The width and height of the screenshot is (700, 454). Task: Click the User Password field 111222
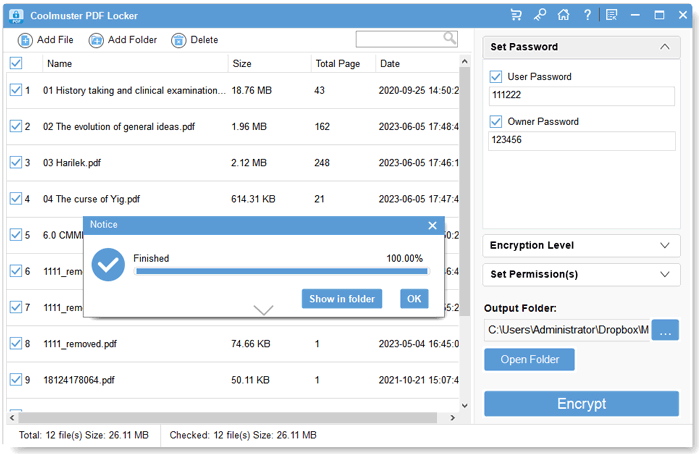(582, 96)
